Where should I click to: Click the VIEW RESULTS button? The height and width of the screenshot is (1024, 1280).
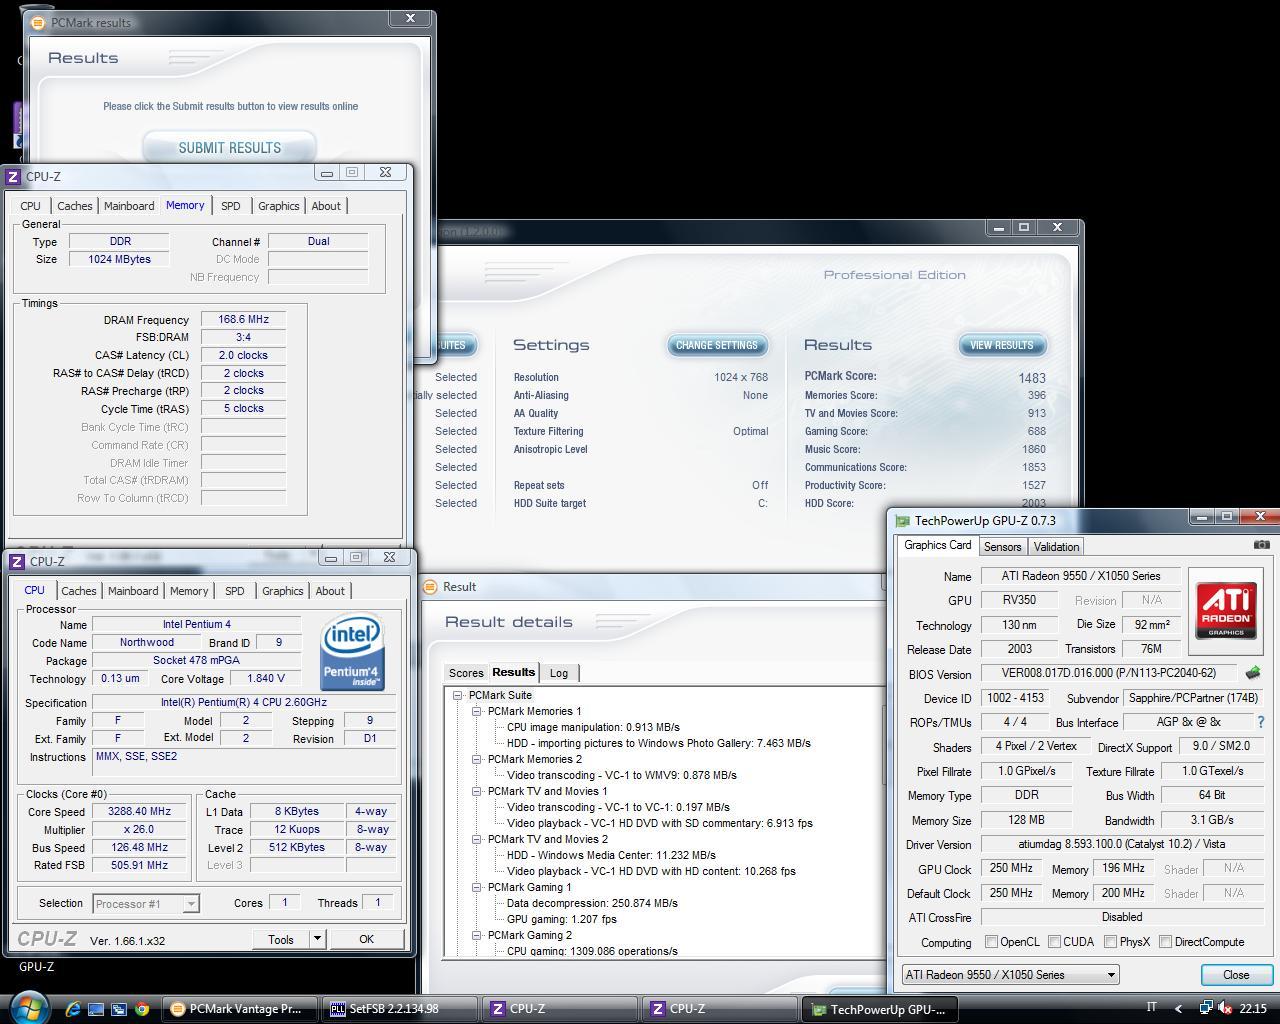1002,345
